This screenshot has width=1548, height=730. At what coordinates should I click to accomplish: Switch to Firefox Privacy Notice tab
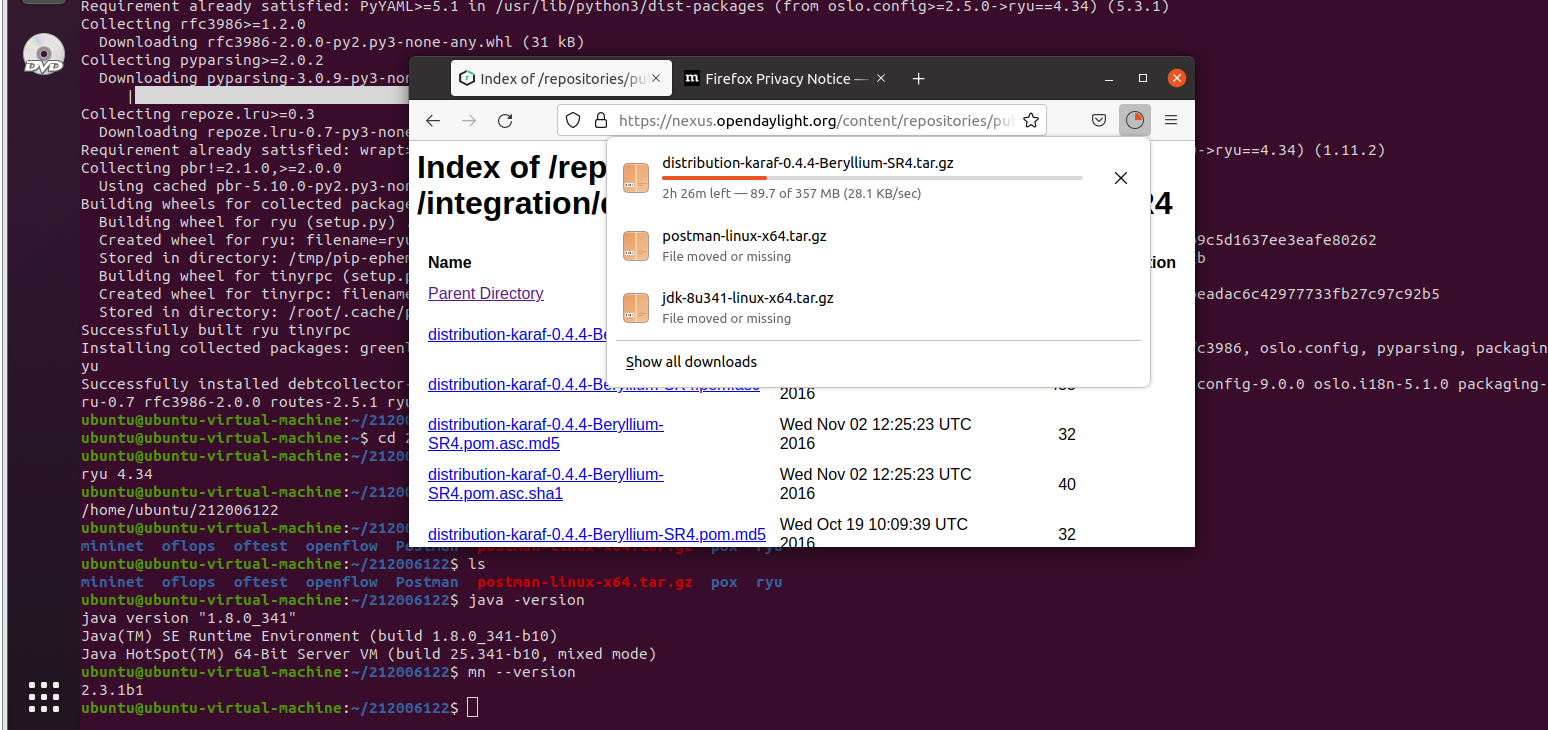(777, 79)
